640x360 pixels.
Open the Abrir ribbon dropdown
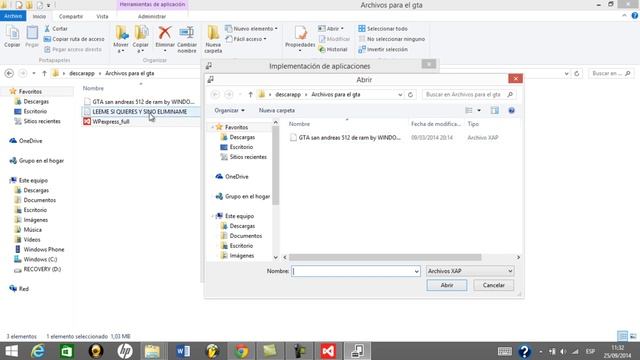[x=331, y=29]
